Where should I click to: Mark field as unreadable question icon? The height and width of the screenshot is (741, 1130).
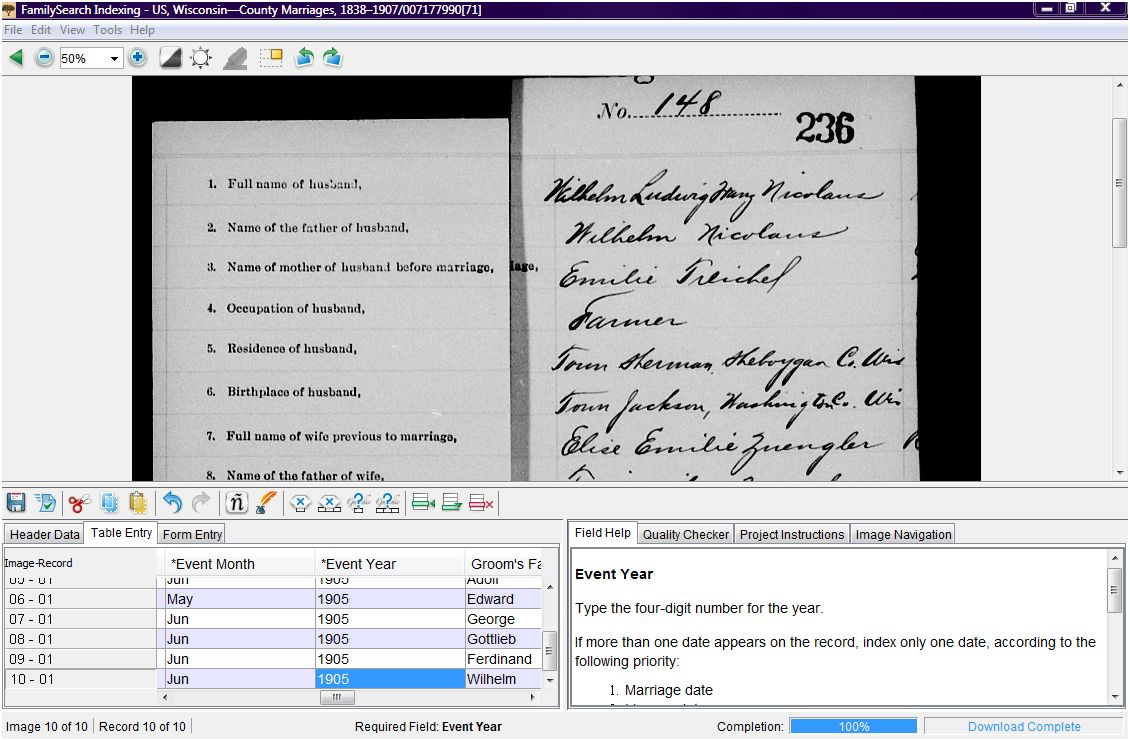click(x=358, y=502)
